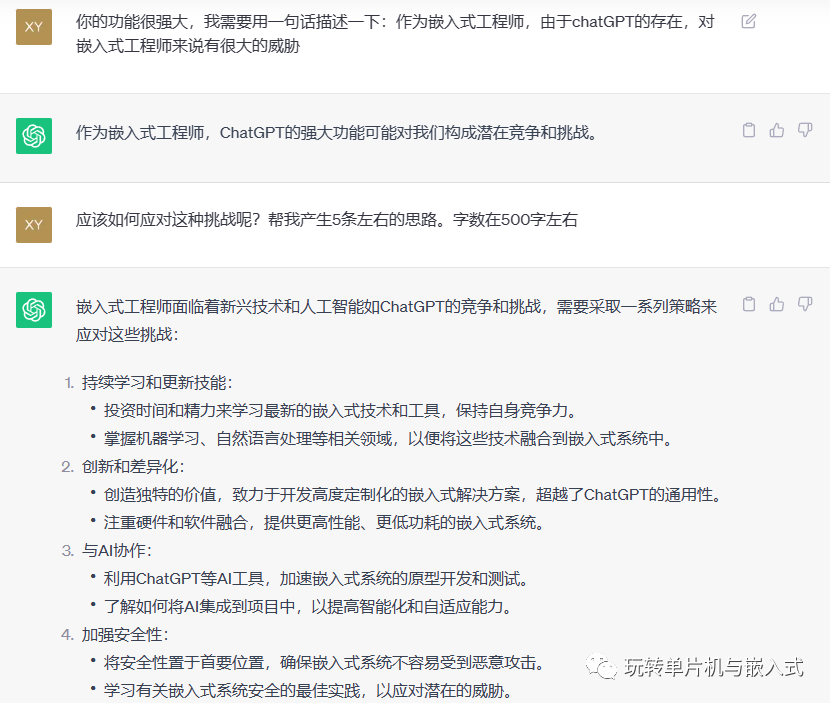Screen dimensions: 830x703
Task: Dislike the reply beginning 嵌入式工程师面临着
Action: 805,304
